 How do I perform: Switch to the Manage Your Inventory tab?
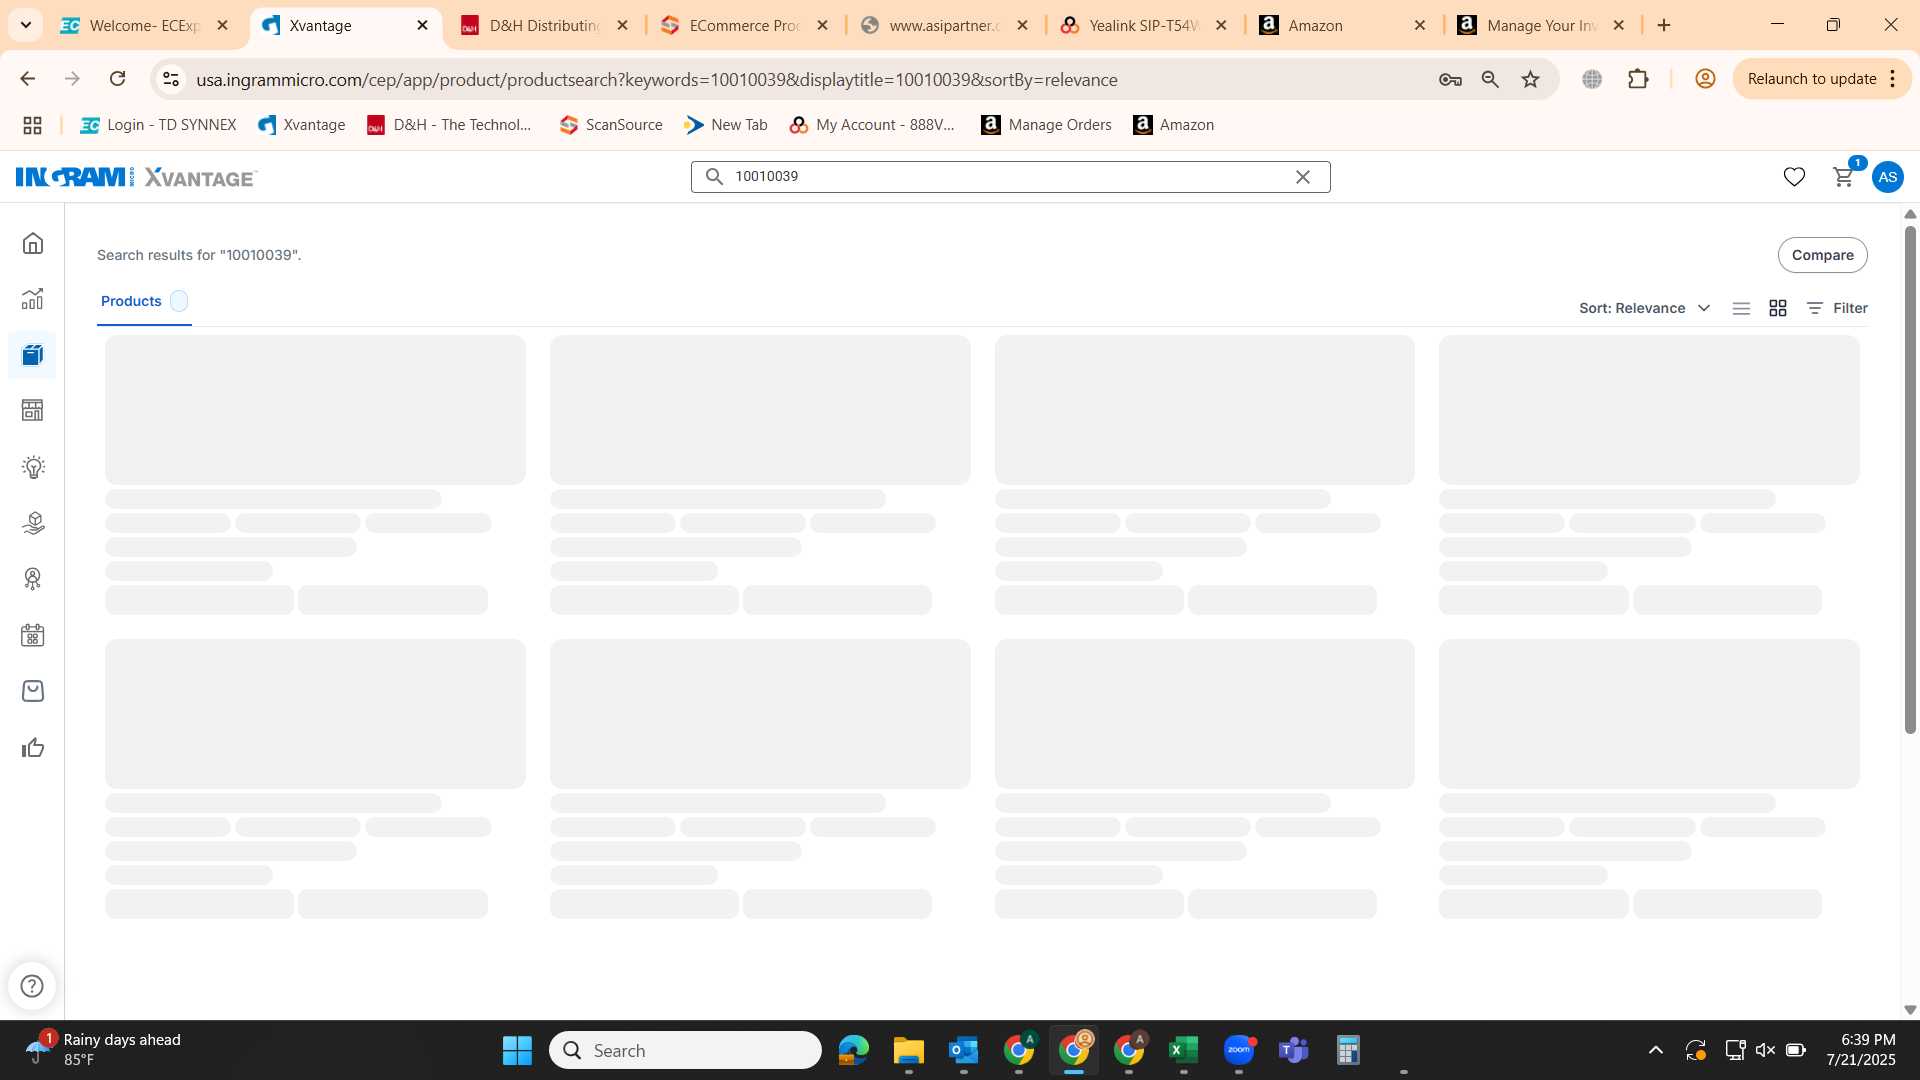coord(1541,25)
